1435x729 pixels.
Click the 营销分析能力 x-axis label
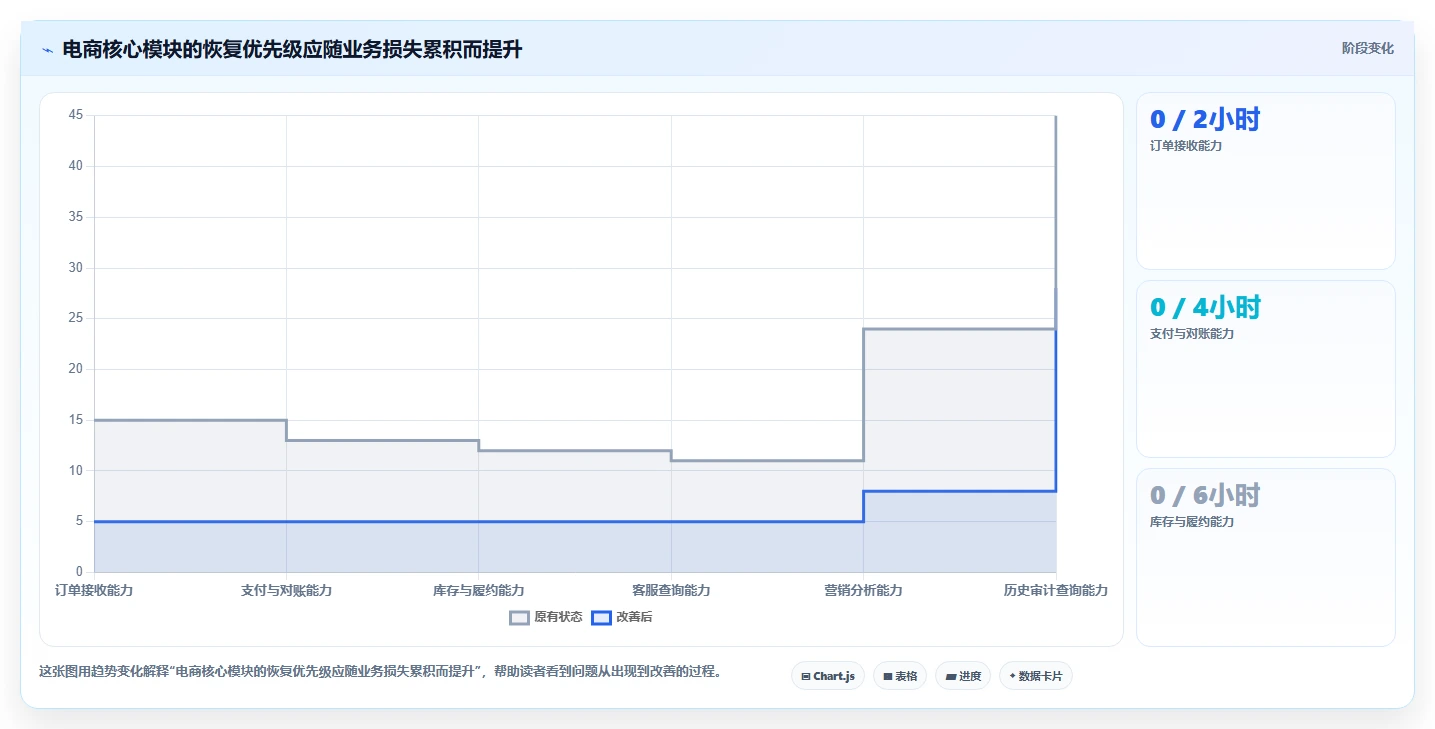(863, 591)
